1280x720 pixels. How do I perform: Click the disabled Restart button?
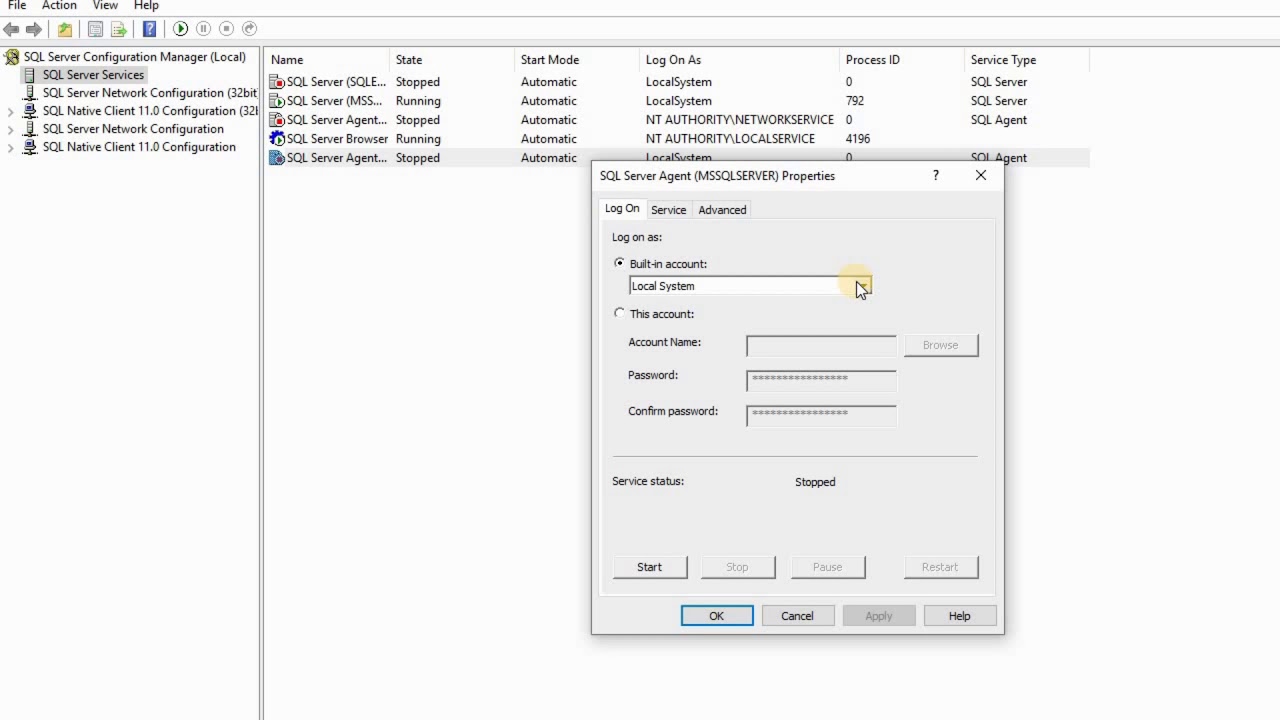940,567
